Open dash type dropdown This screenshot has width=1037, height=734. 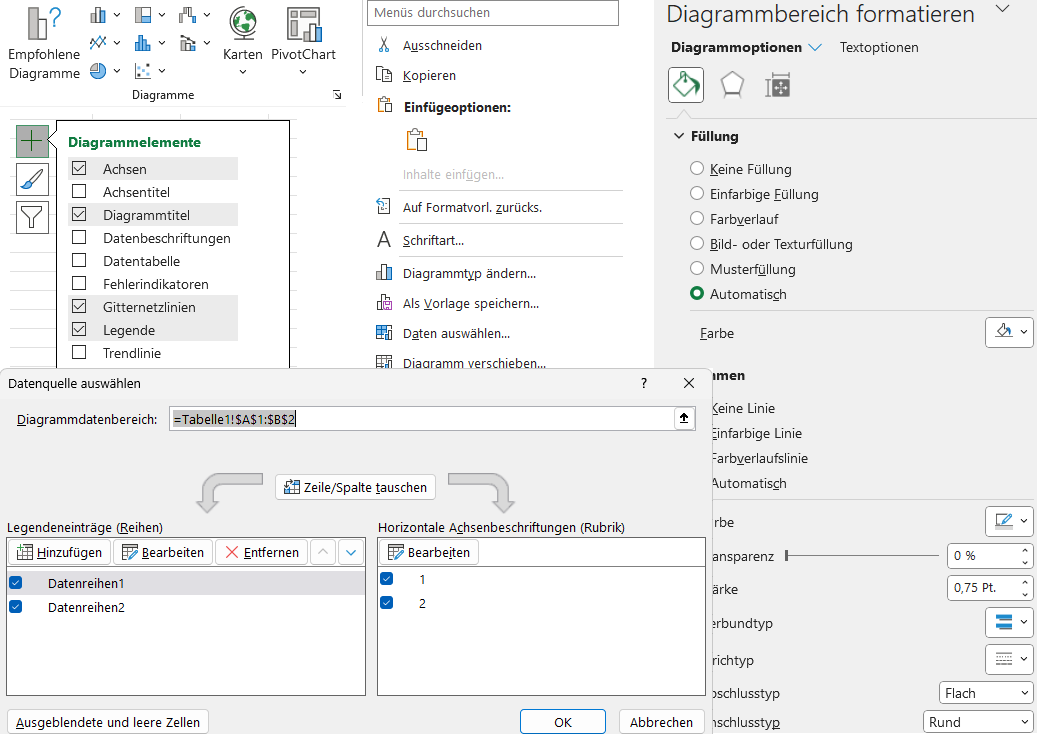pyautogui.click(x=1009, y=659)
